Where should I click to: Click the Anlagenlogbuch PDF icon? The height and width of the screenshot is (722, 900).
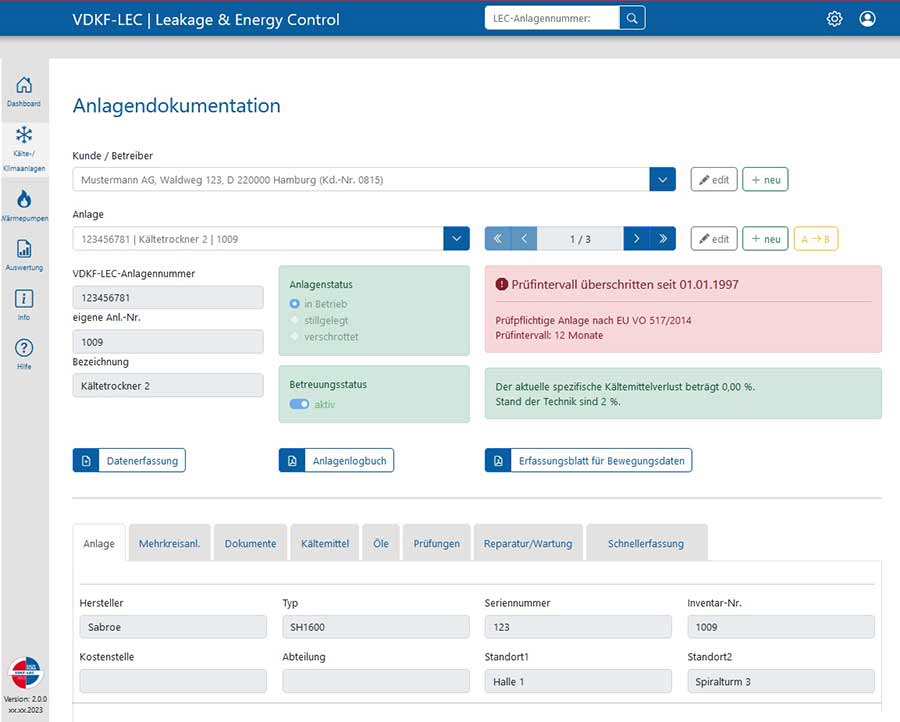click(292, 460)
